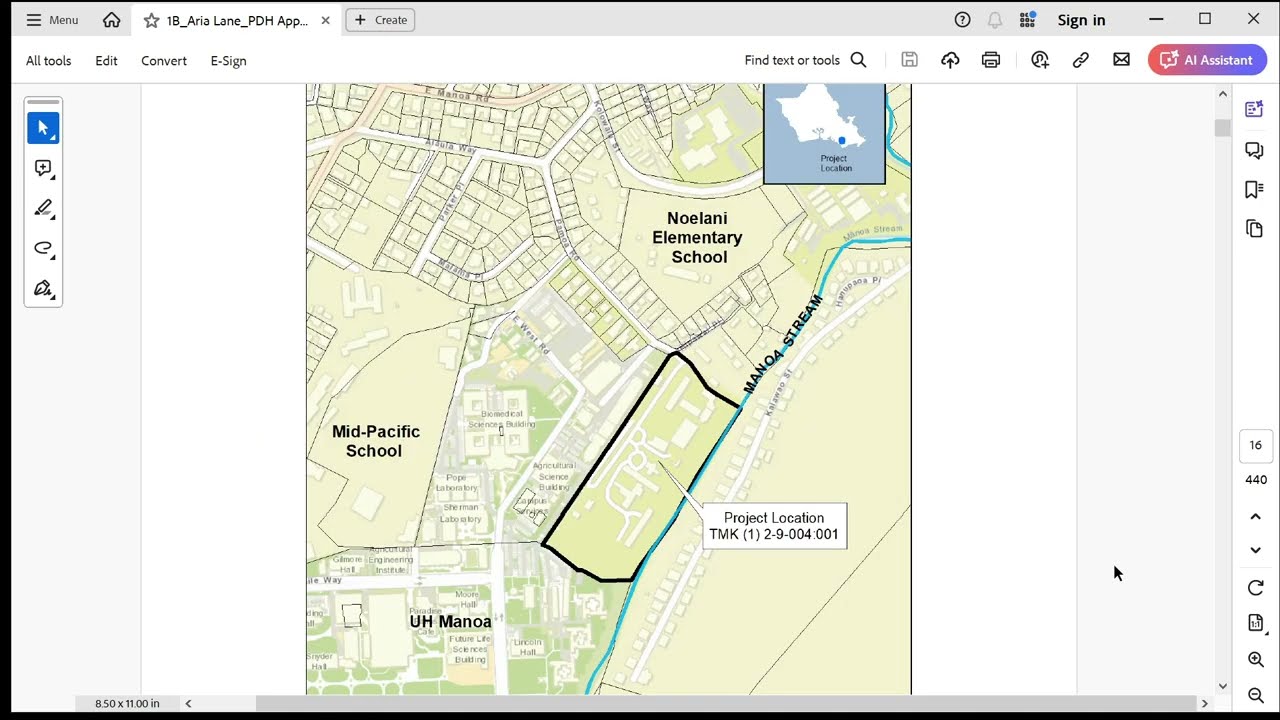Print the document with printer icon
The image size is (1280, 720).
[991, 60]
